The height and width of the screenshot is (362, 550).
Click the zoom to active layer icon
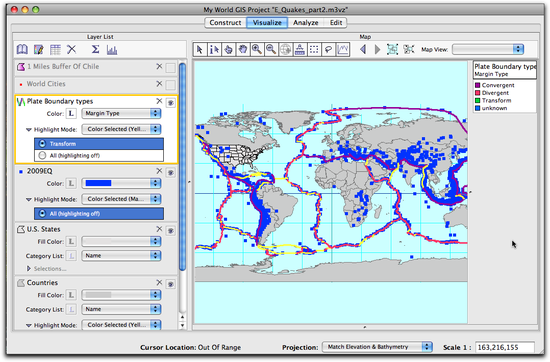[x=409, y=49]
